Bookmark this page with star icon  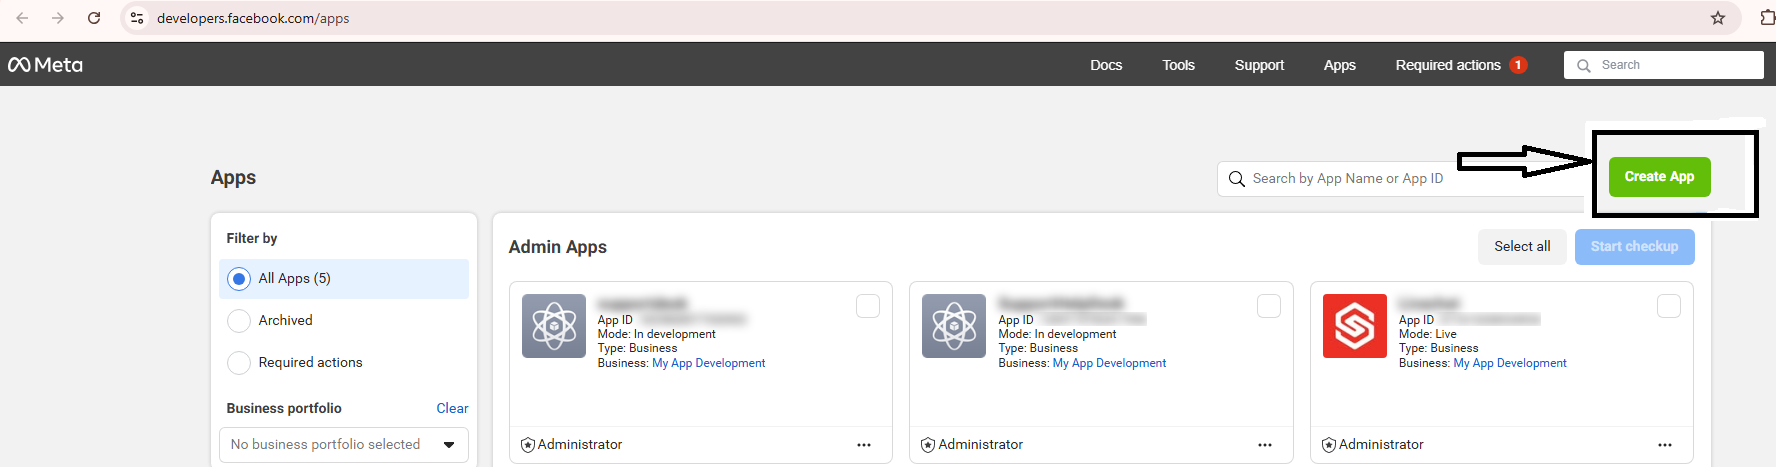tap(1718, 18)
